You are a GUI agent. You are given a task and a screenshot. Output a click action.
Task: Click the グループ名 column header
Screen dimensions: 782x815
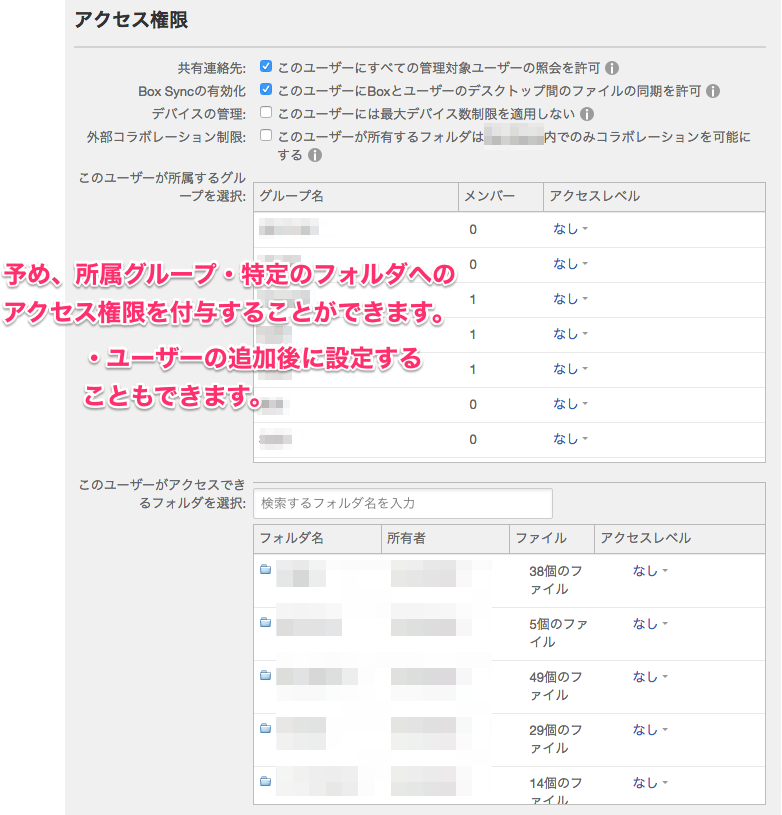290,196
